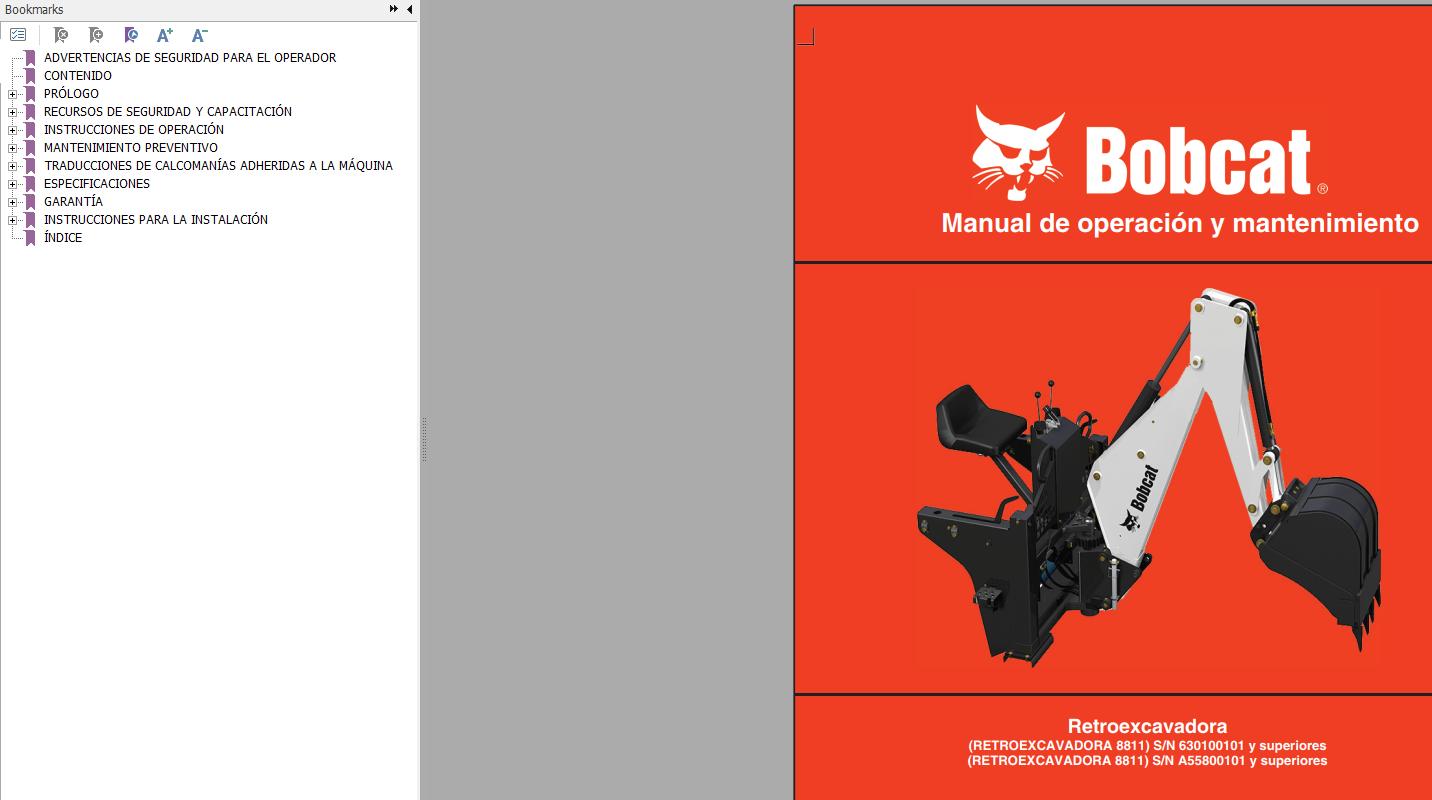
Task: Go to ESPECIFICACIONES section
Action: point(97,184)
